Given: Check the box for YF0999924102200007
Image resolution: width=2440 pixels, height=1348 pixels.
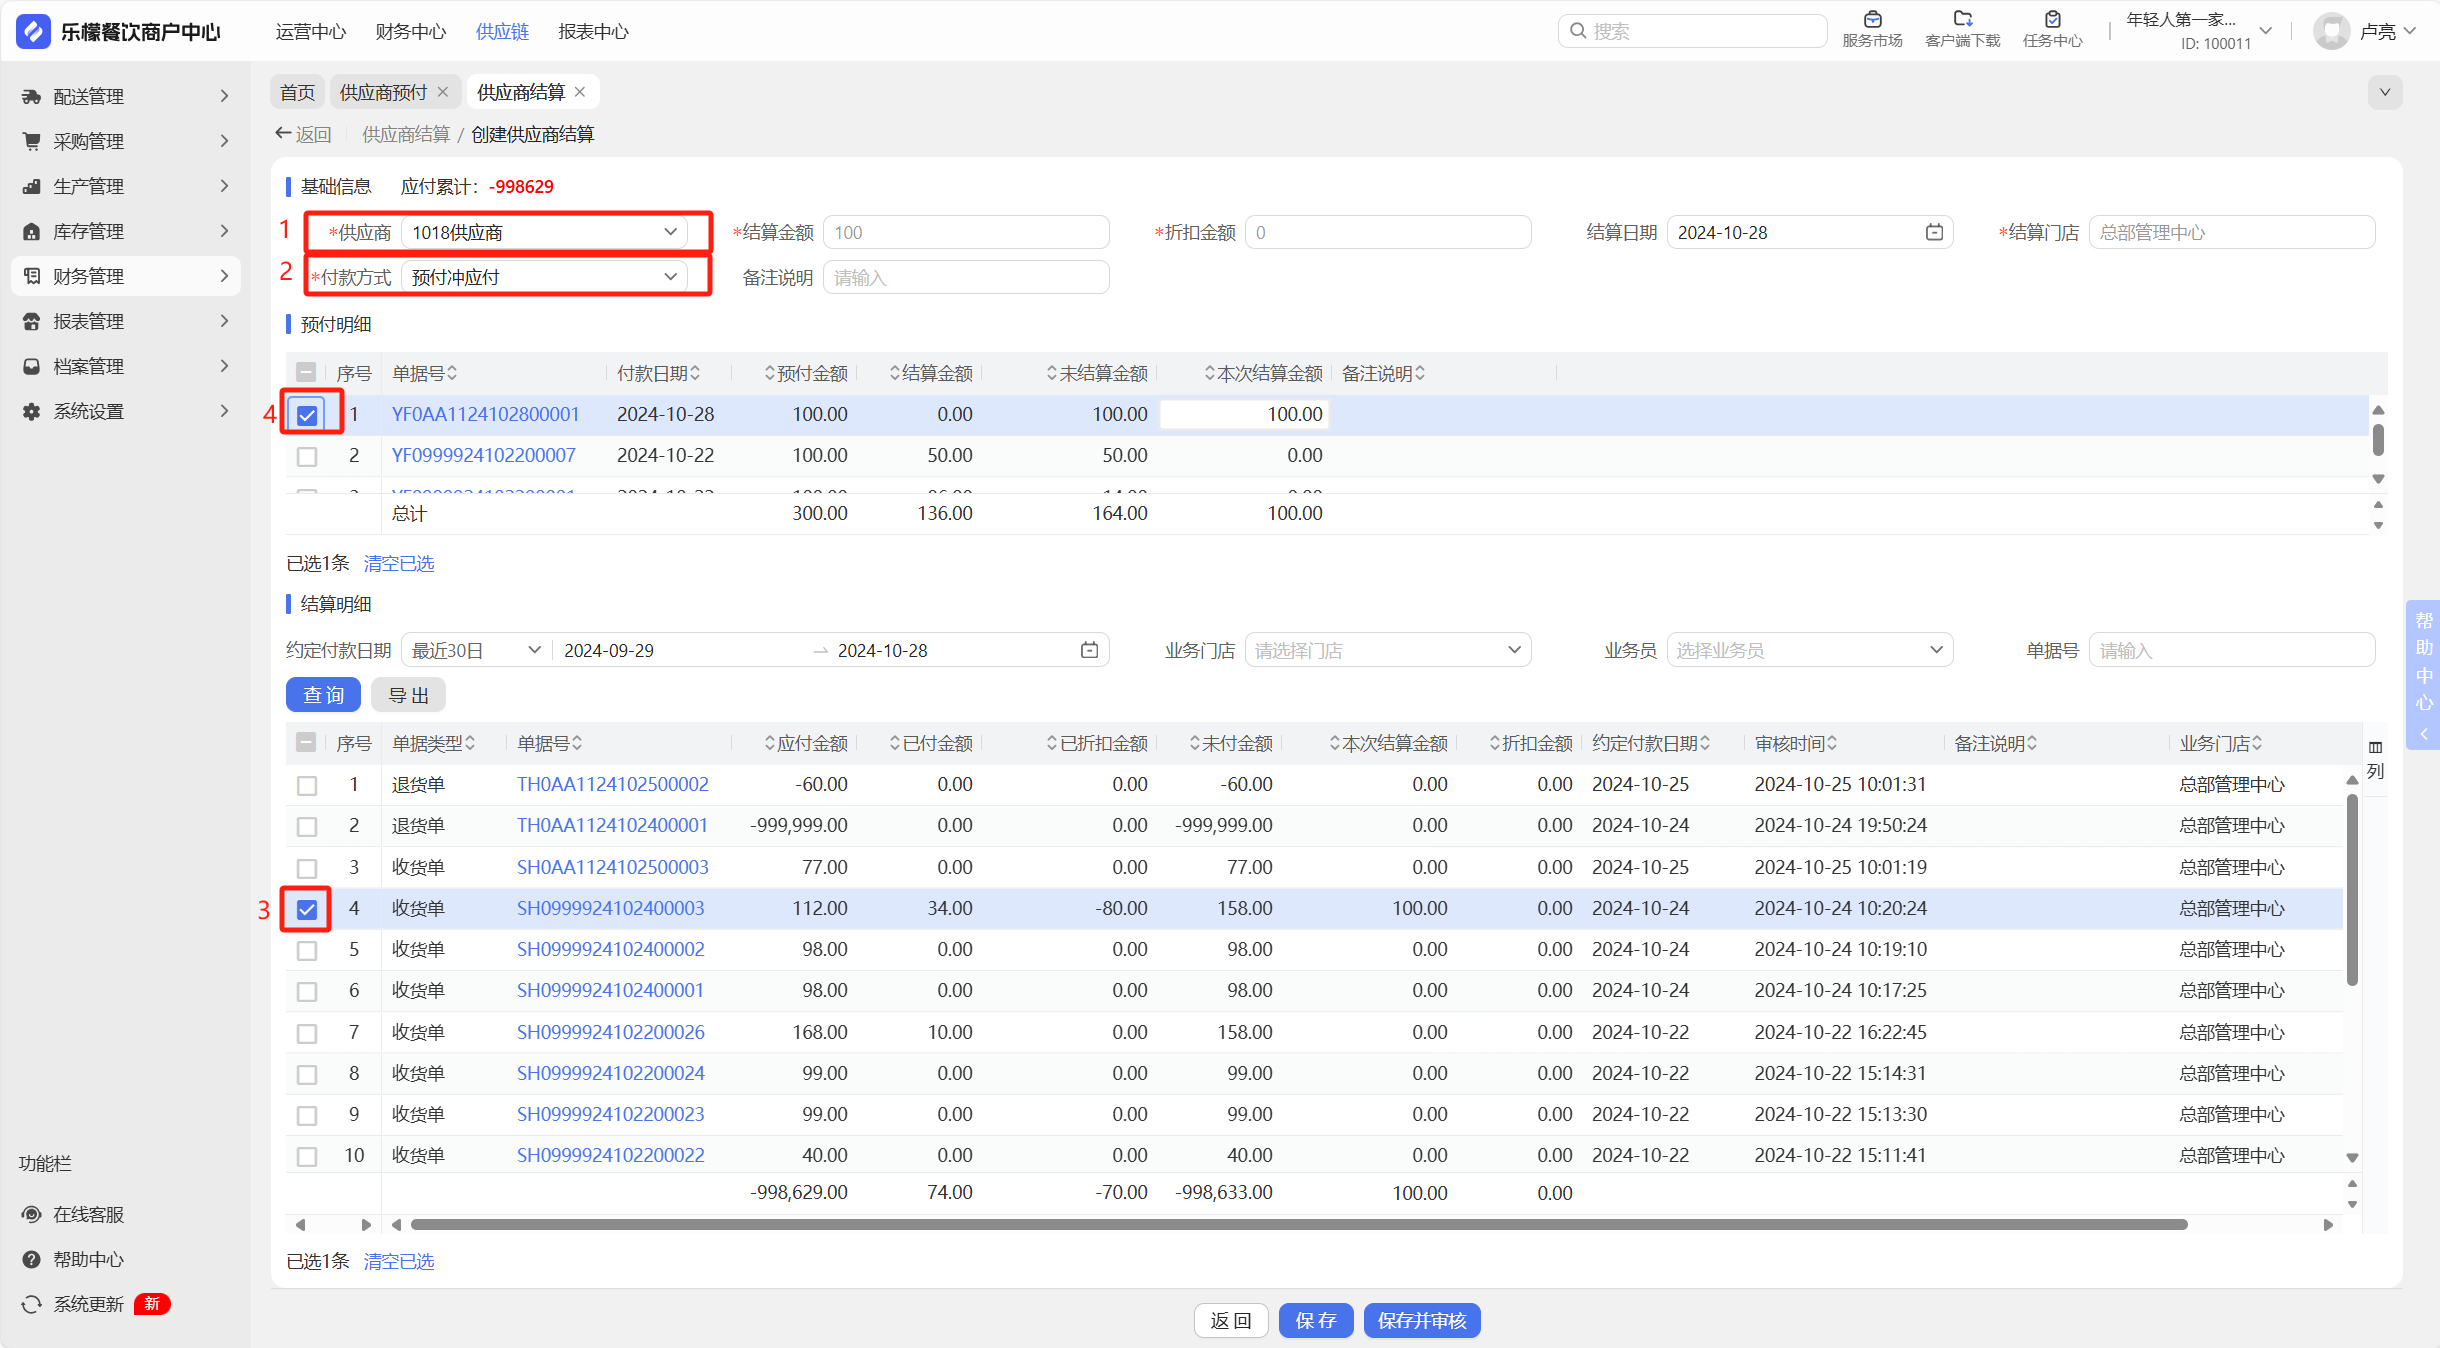Looking at the screenshot, I should [x=307, y=456].
